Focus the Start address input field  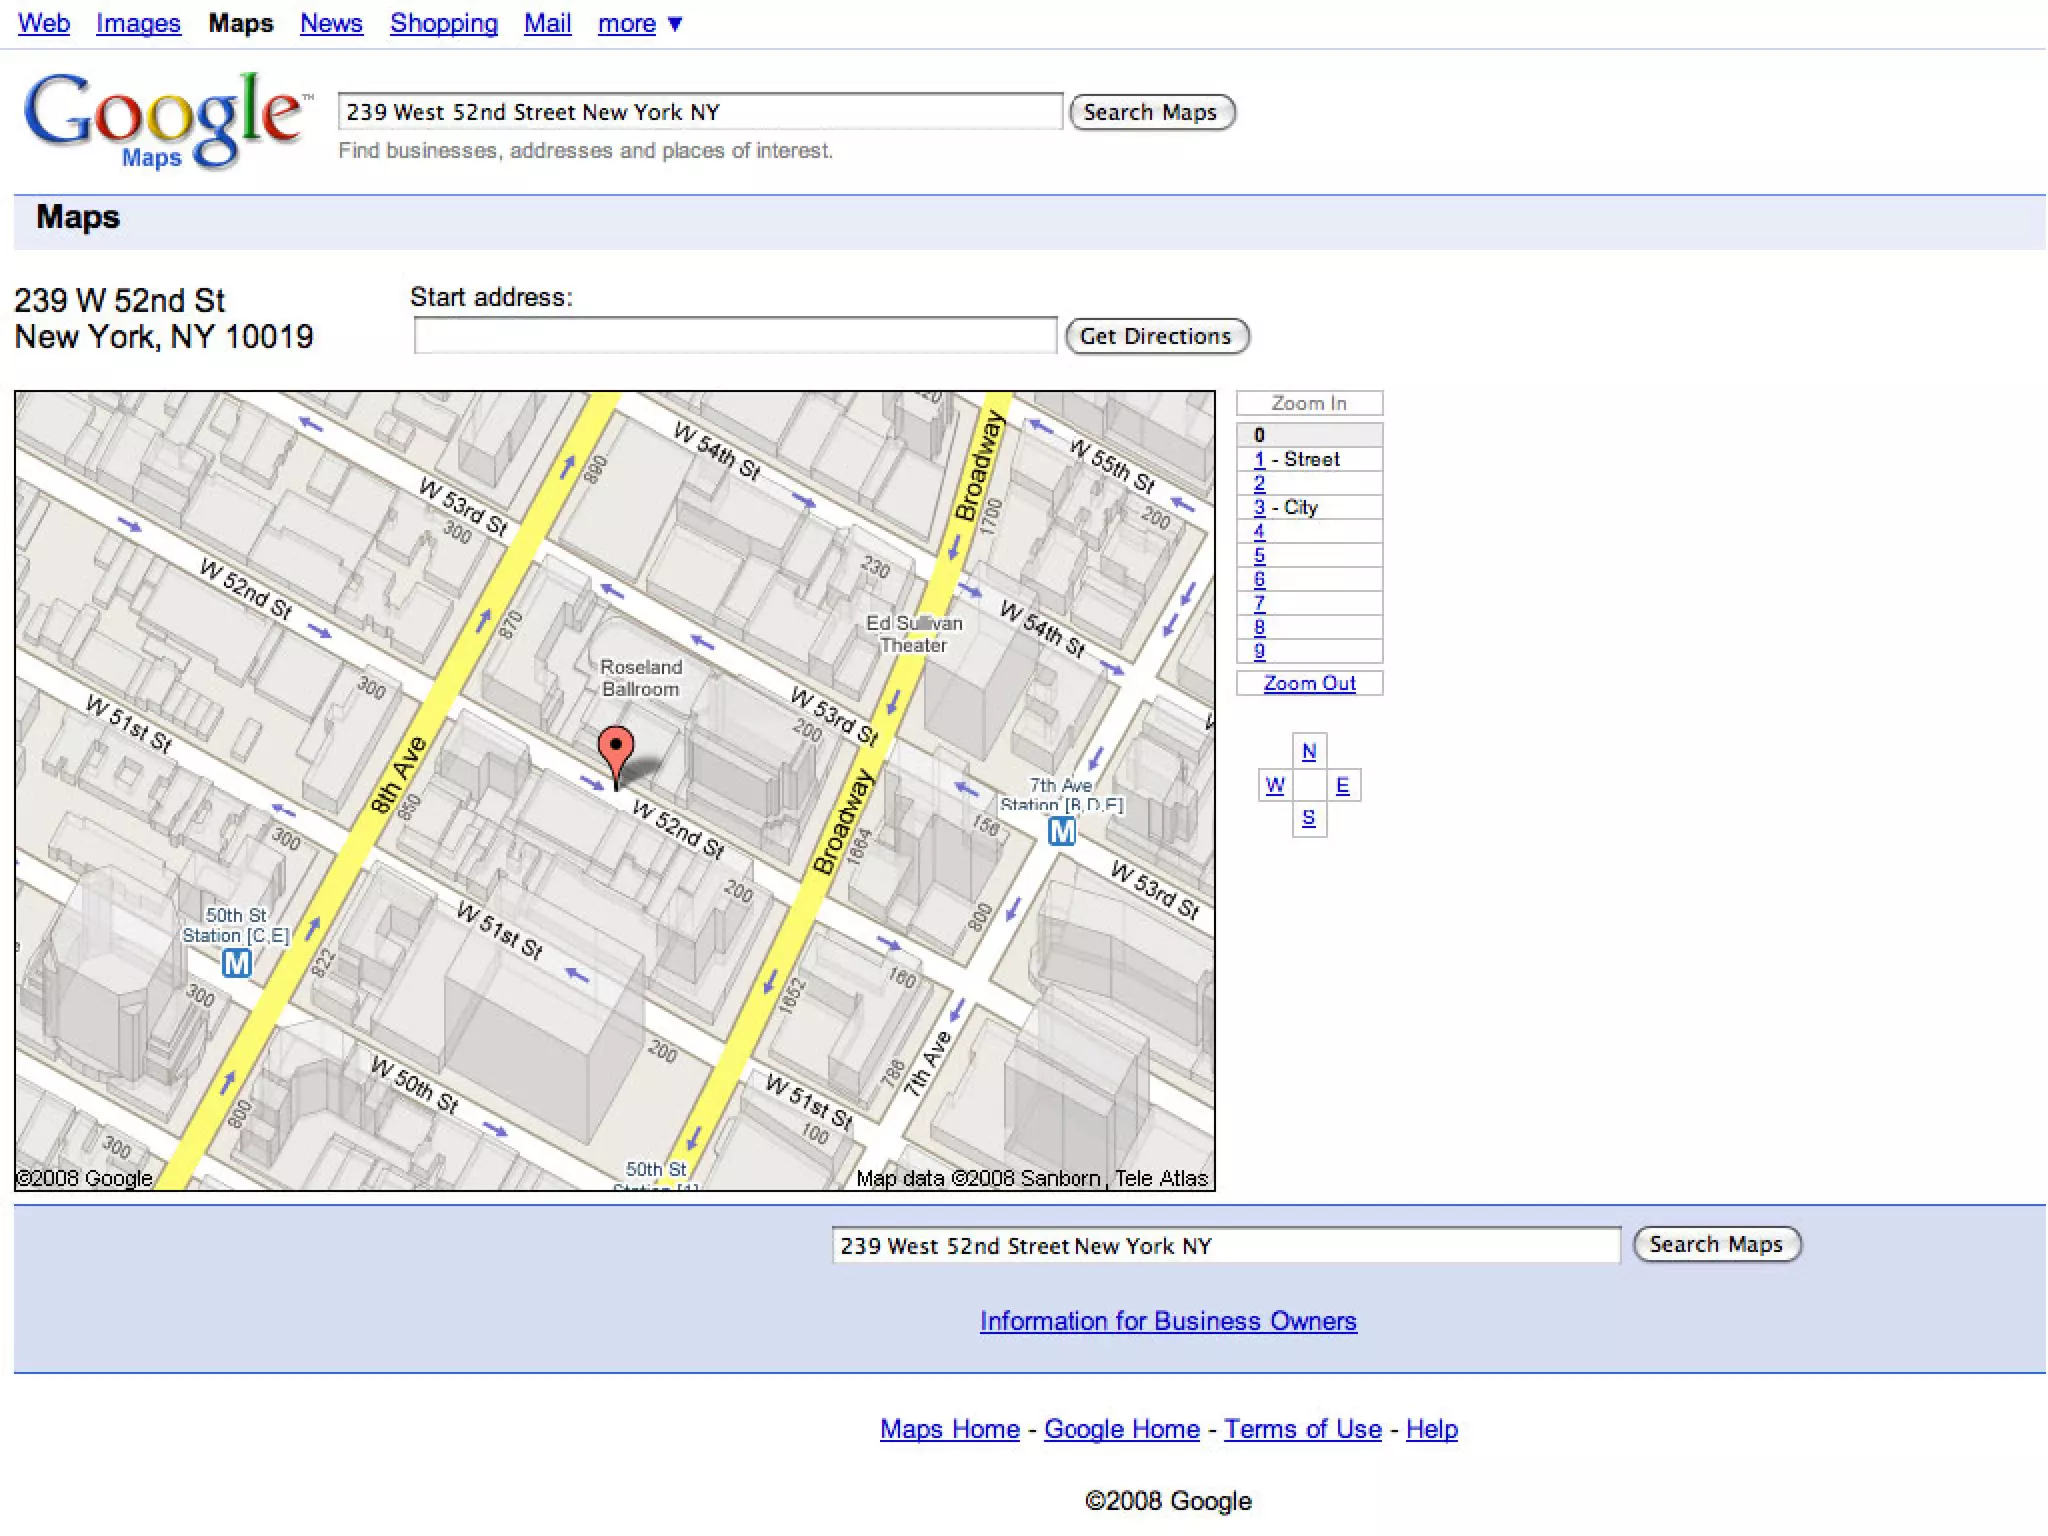coord(735,336)
